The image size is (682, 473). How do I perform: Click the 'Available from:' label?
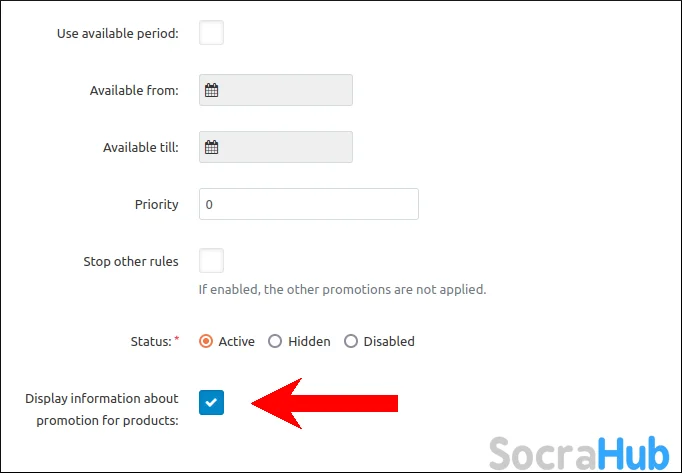(x=134, y=90)
